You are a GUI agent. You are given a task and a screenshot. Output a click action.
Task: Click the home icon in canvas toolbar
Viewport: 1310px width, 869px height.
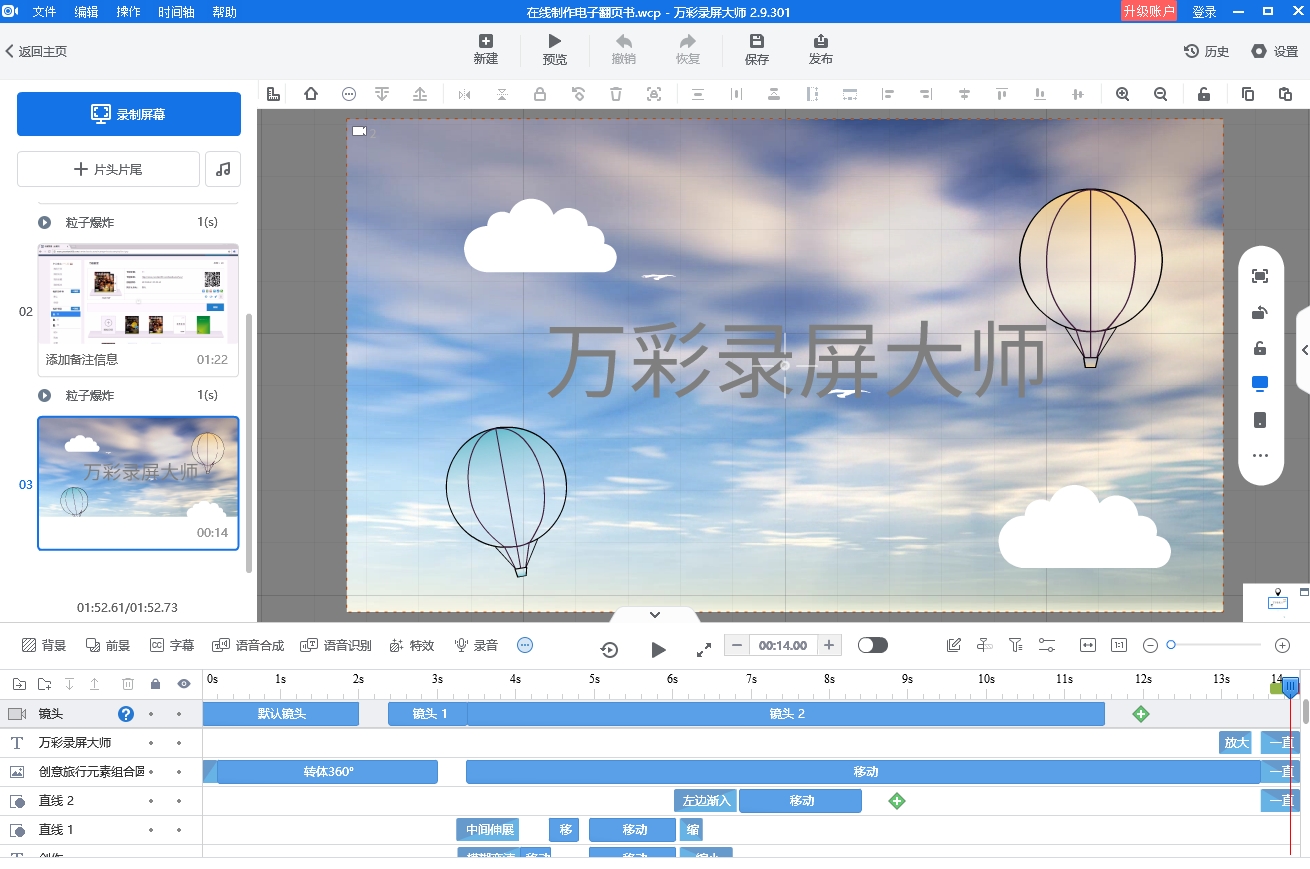pos(311,94)
